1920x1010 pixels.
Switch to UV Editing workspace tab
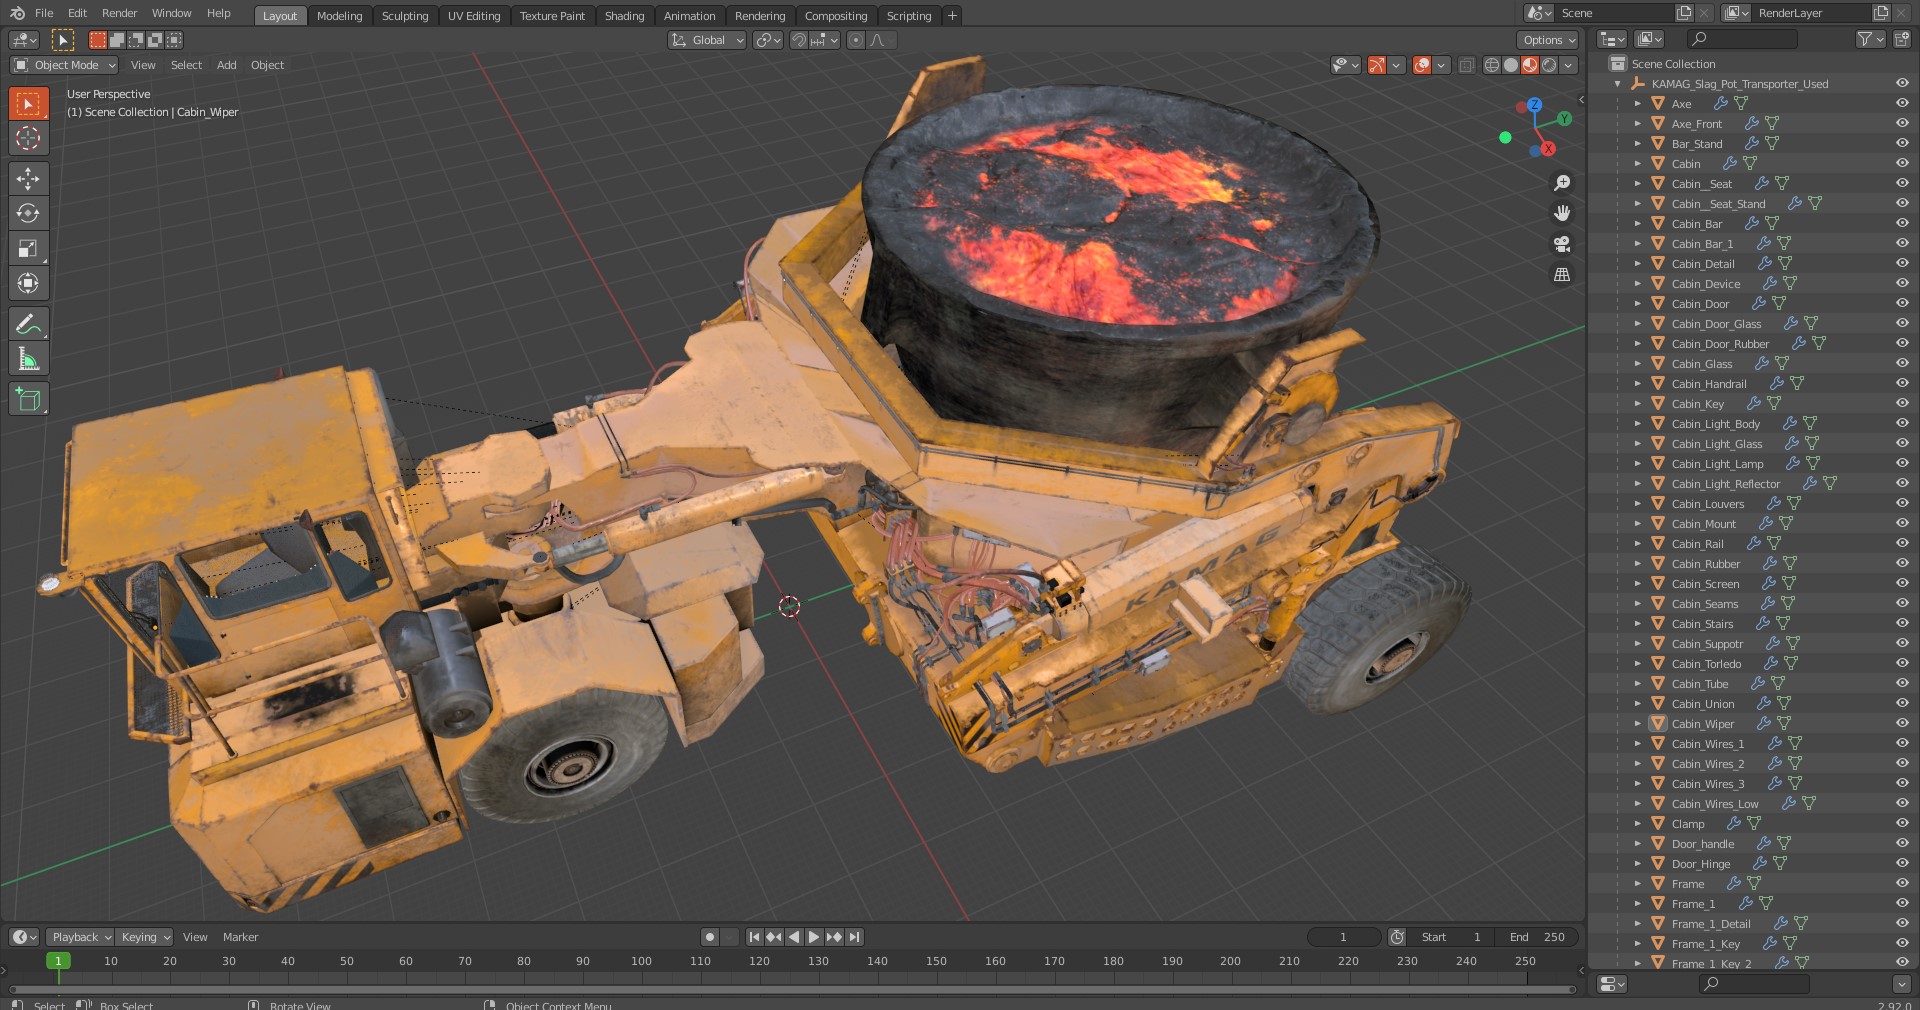pyautogui.click(x=474, y=16)
